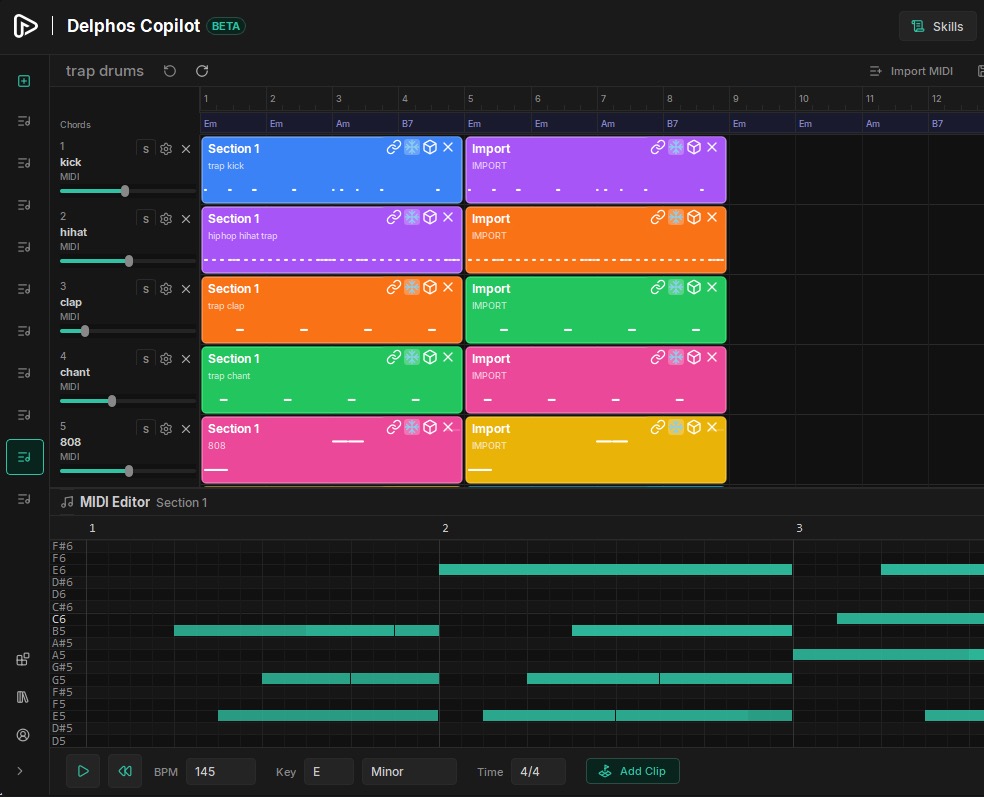Click the BPM value field showing 145
This screenshot has height=797, width=984.
click(x=220, y=771)
